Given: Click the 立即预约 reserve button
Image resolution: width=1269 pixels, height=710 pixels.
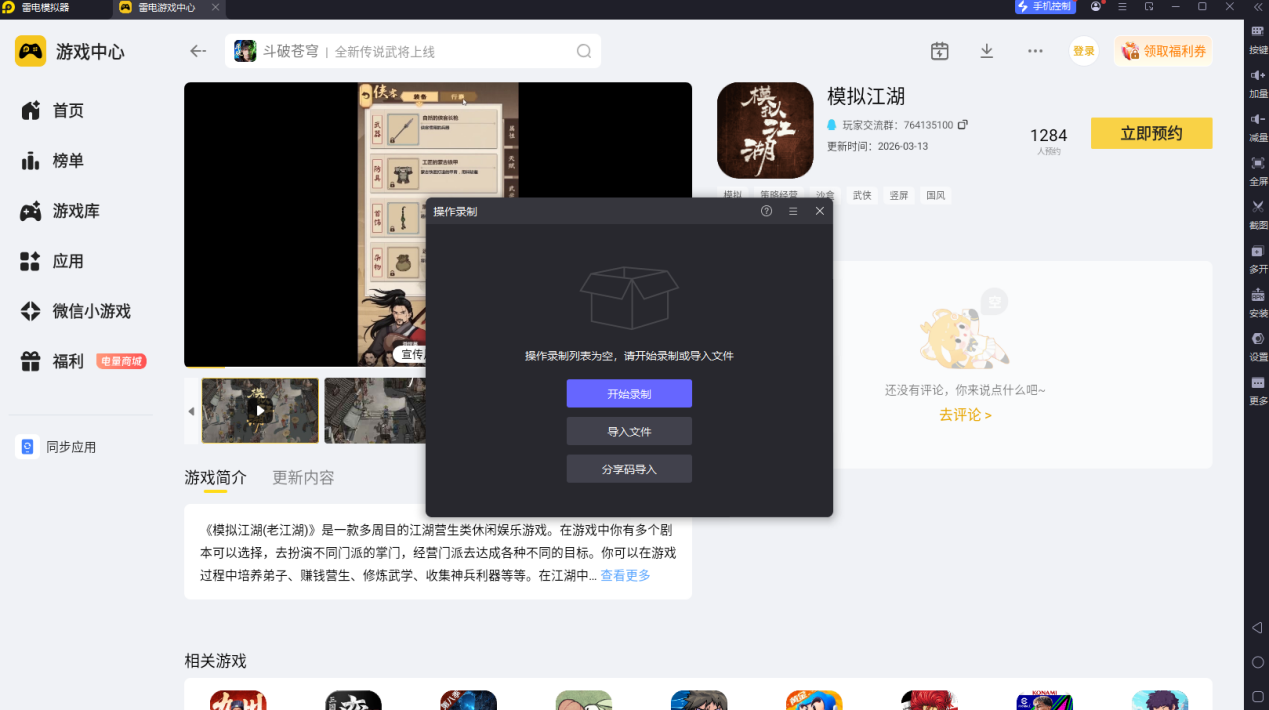Looking at the screenshot, I should pyautogui.click(x=1151, y=133).
